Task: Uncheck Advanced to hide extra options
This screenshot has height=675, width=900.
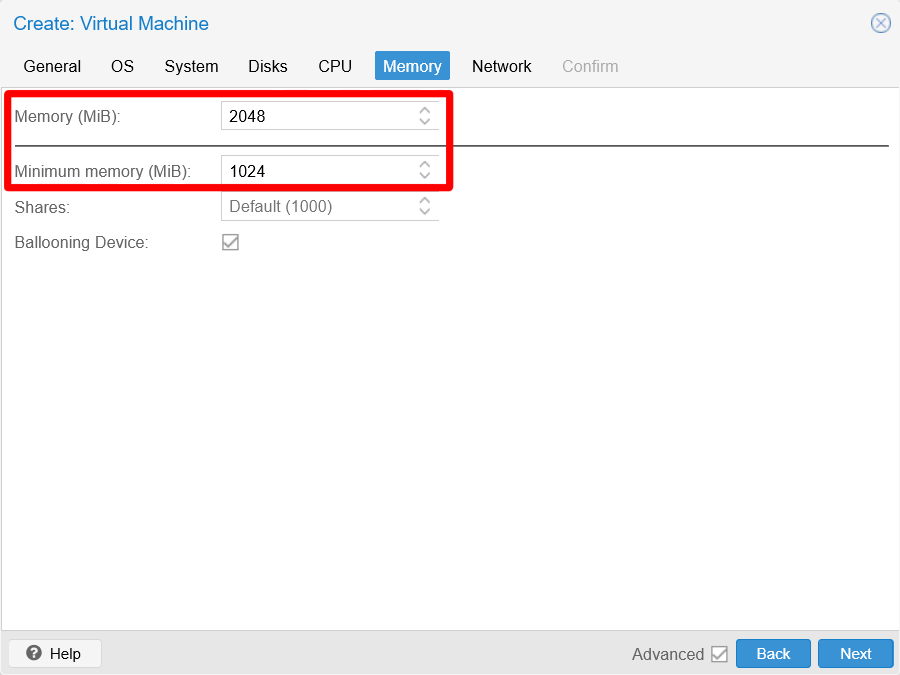Action: pyautogui.click(x=721, y=653)
